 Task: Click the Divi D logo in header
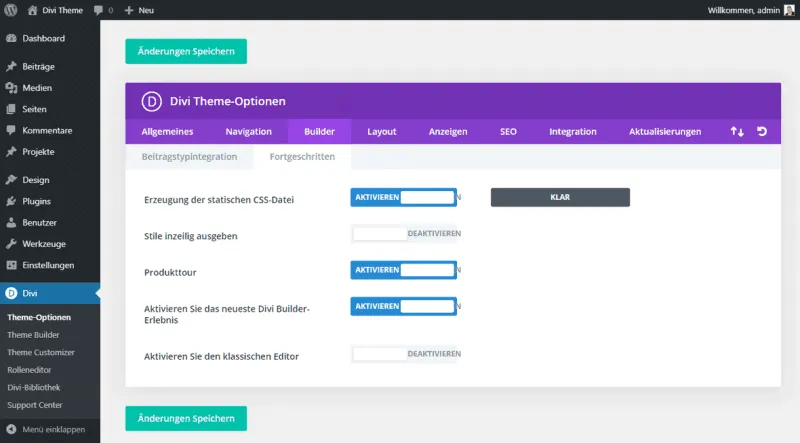click(x=152, y=101)
